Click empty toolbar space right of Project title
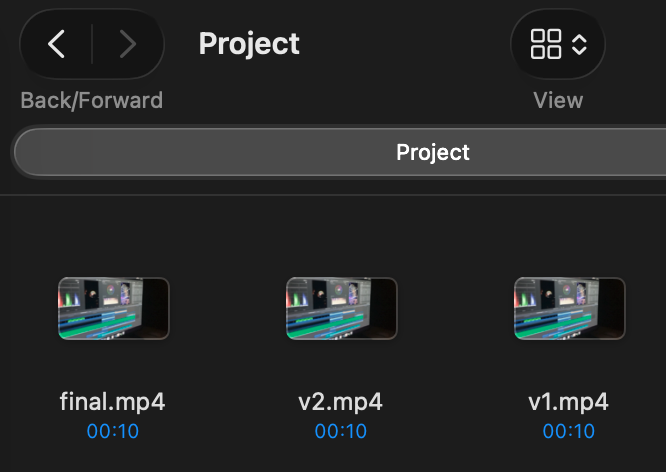 (x=400, y=44)
